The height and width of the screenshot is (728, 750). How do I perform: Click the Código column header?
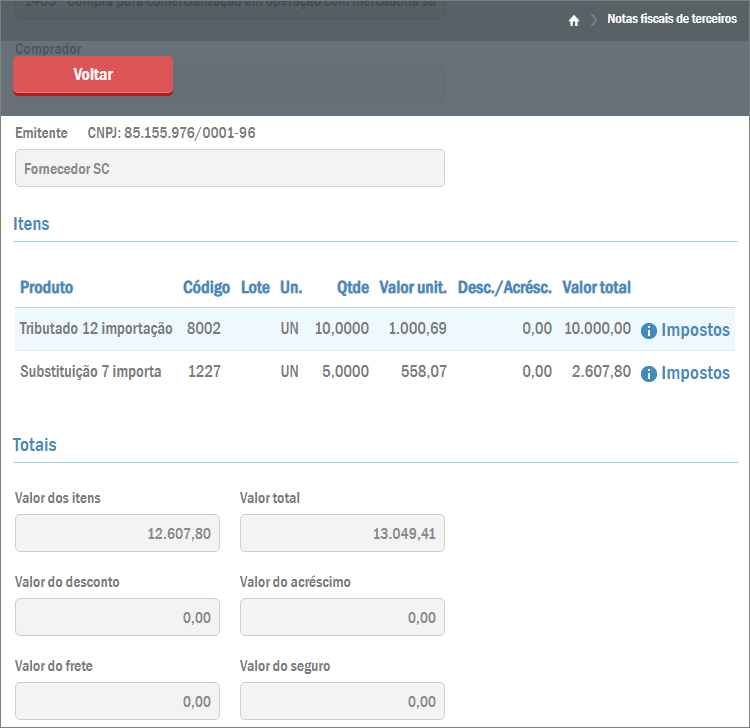point(206,288)
